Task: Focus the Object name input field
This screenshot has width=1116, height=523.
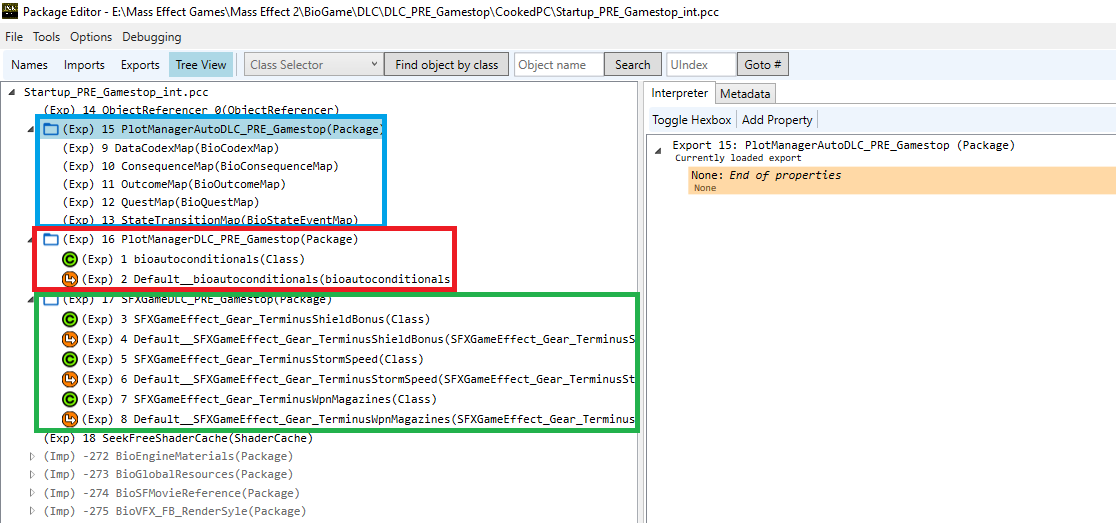Action: 559,65
